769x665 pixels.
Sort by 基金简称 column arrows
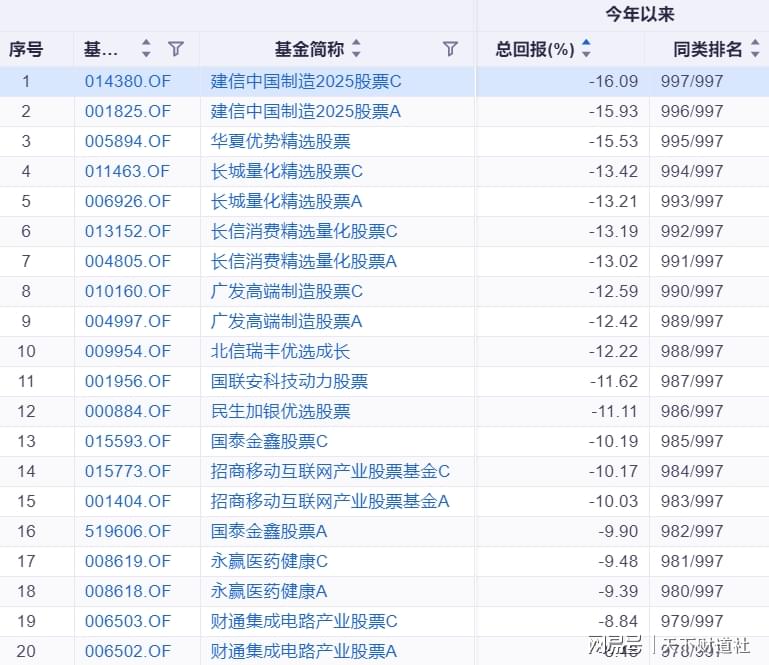357,49
